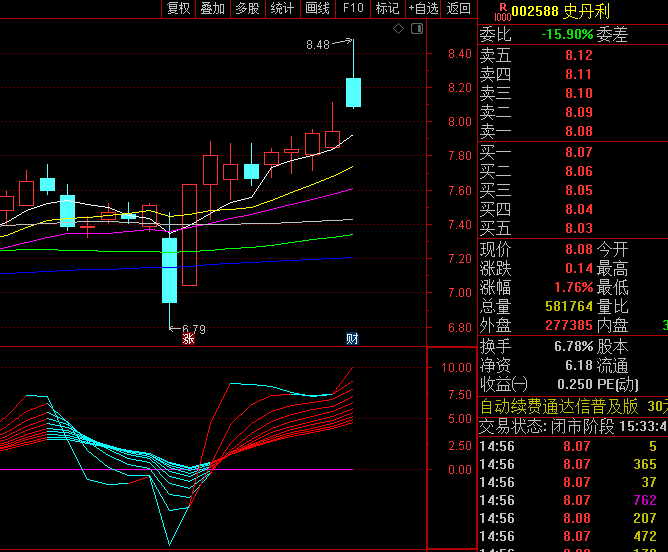
Task: Click the 标记 mark button
Action: (387, 9)
